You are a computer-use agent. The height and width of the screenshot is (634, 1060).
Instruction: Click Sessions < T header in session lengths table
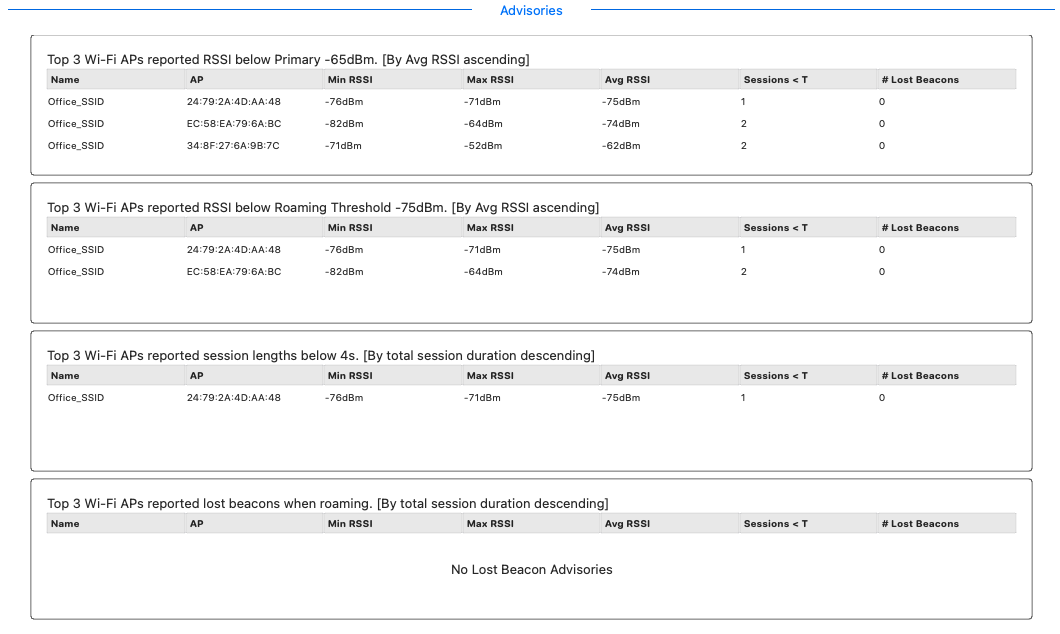[x=775, y=376]
